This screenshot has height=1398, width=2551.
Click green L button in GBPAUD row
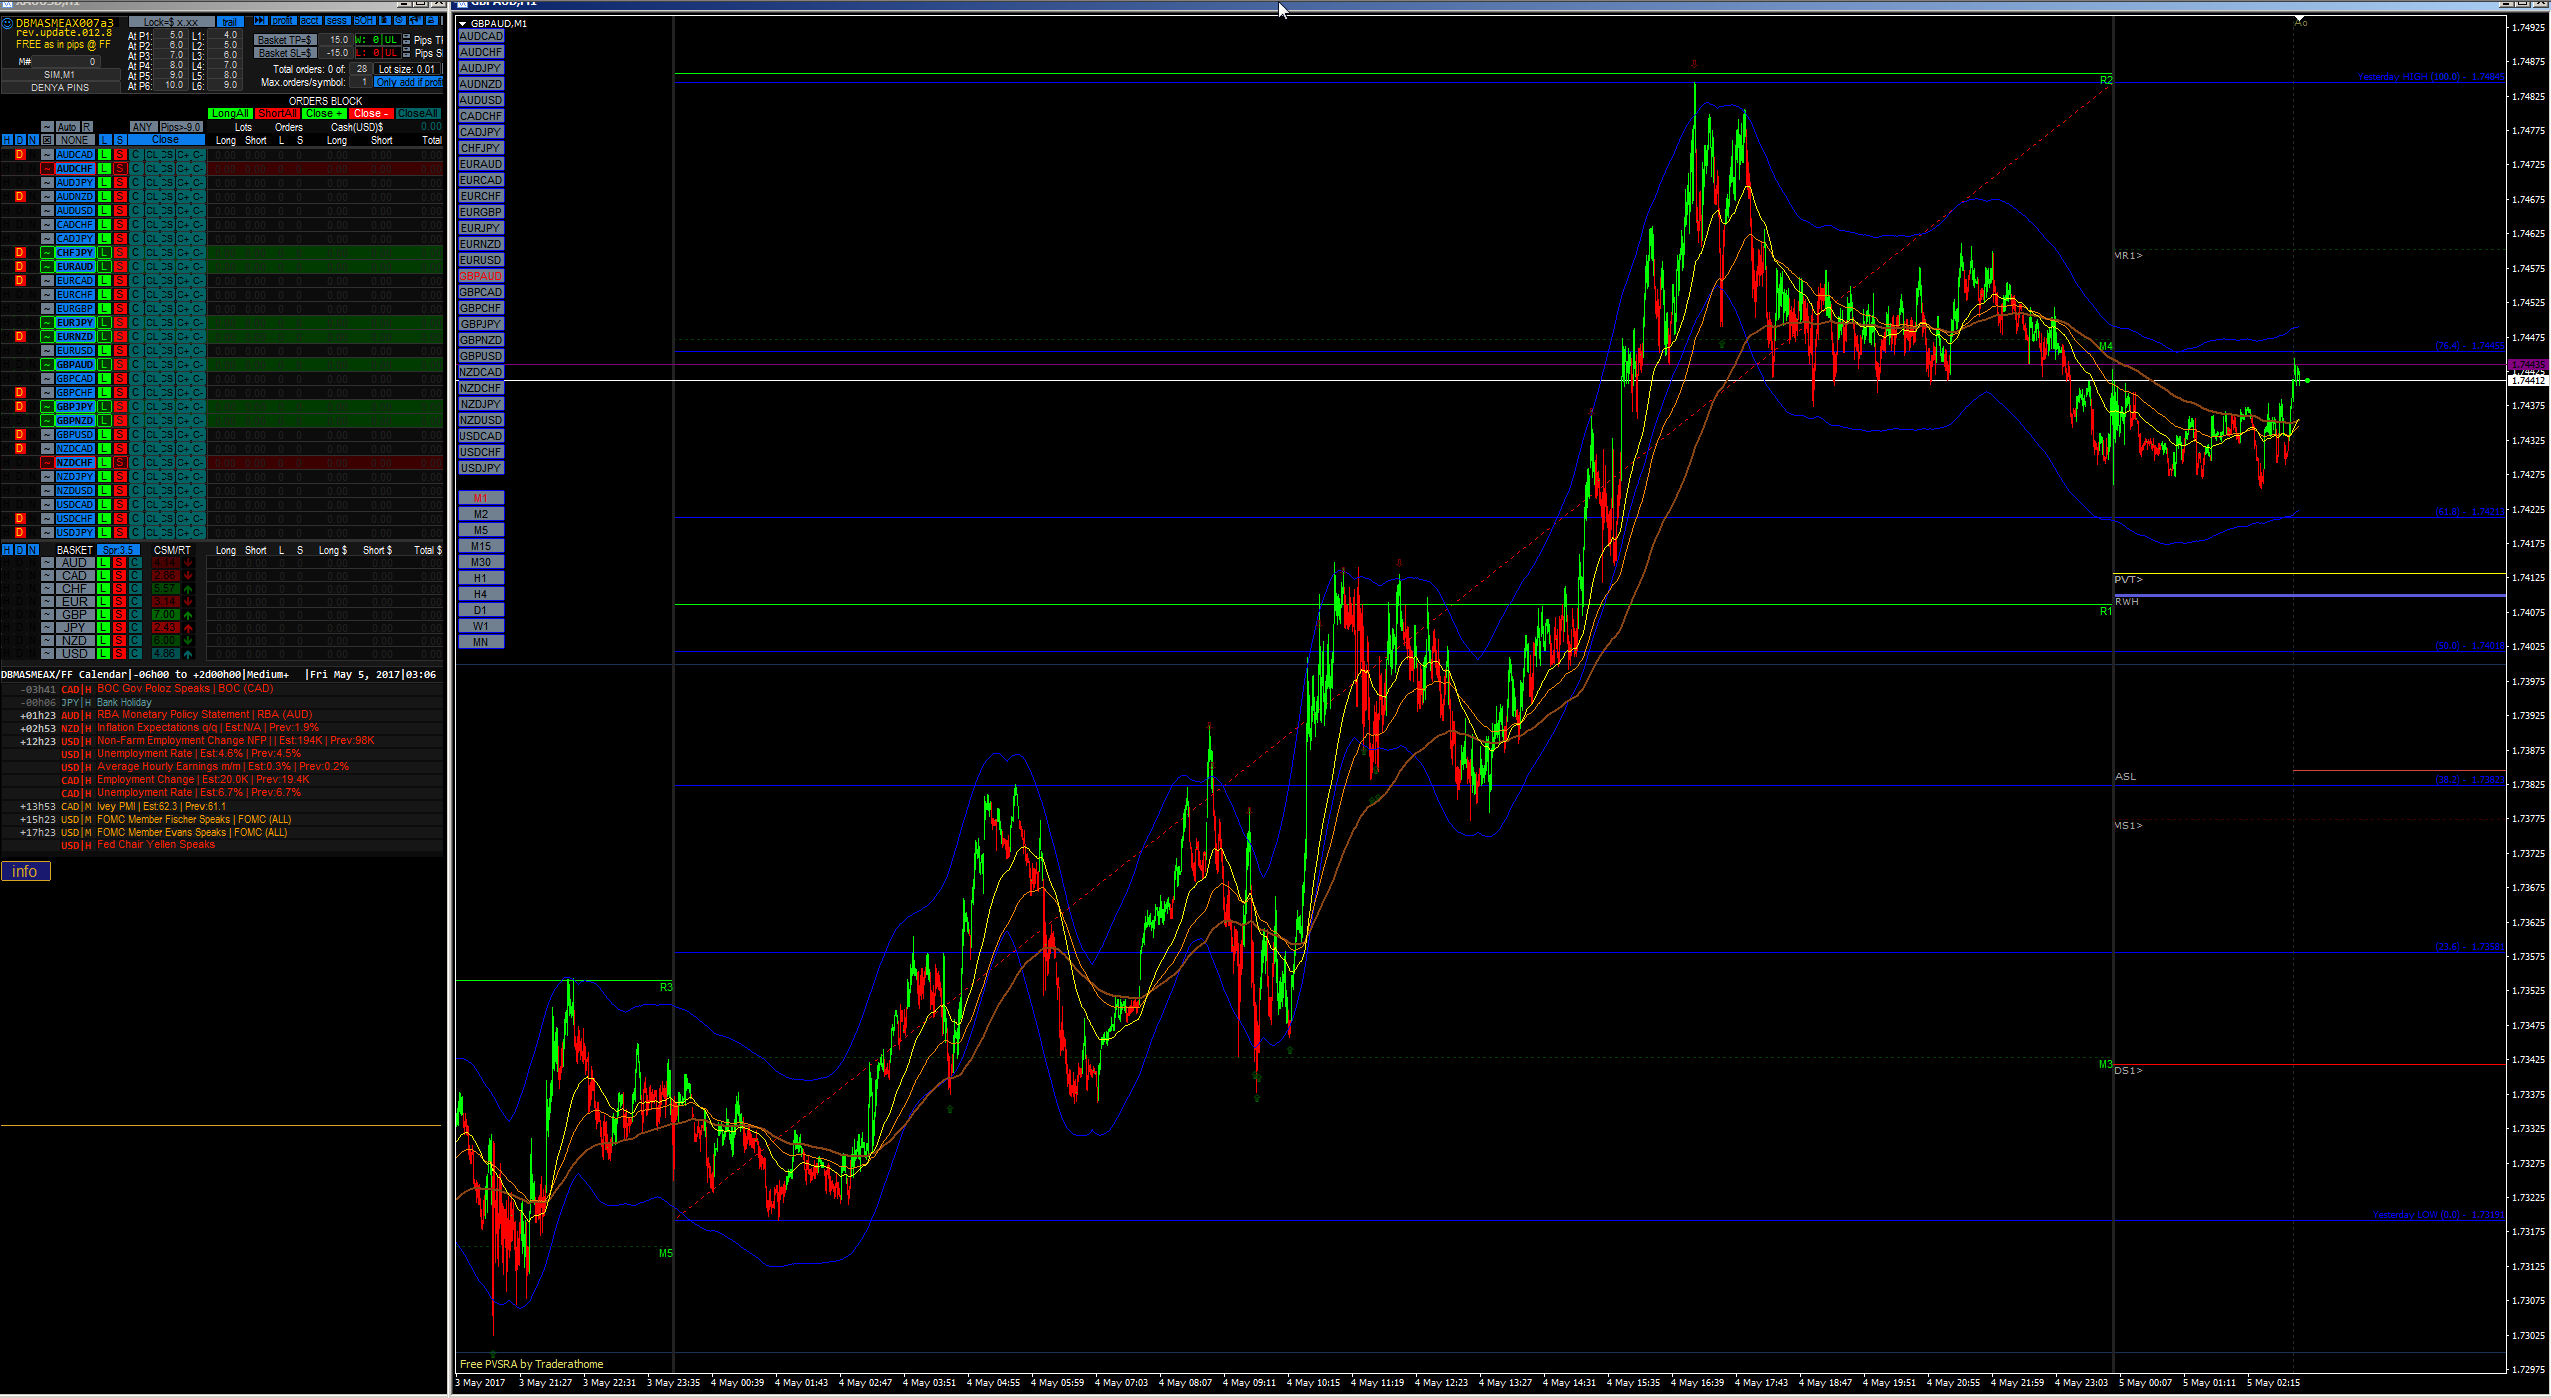tap(104, 364)
